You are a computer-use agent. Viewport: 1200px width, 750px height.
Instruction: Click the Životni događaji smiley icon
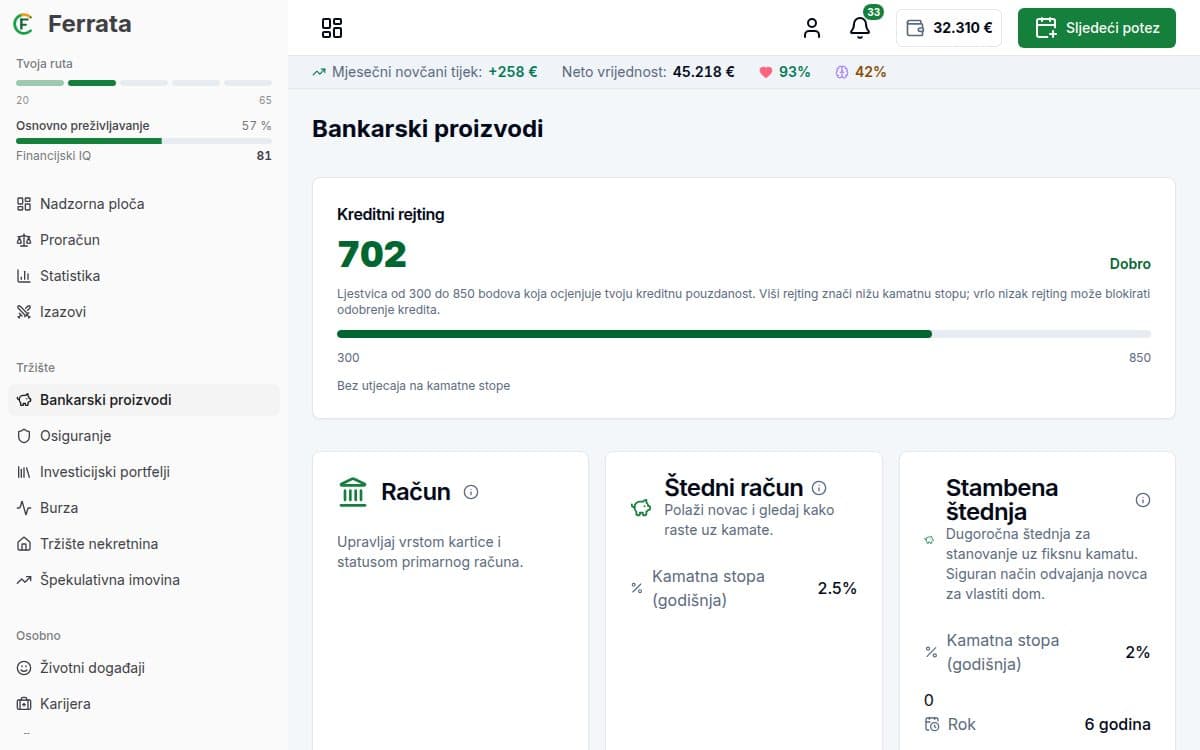24,668
